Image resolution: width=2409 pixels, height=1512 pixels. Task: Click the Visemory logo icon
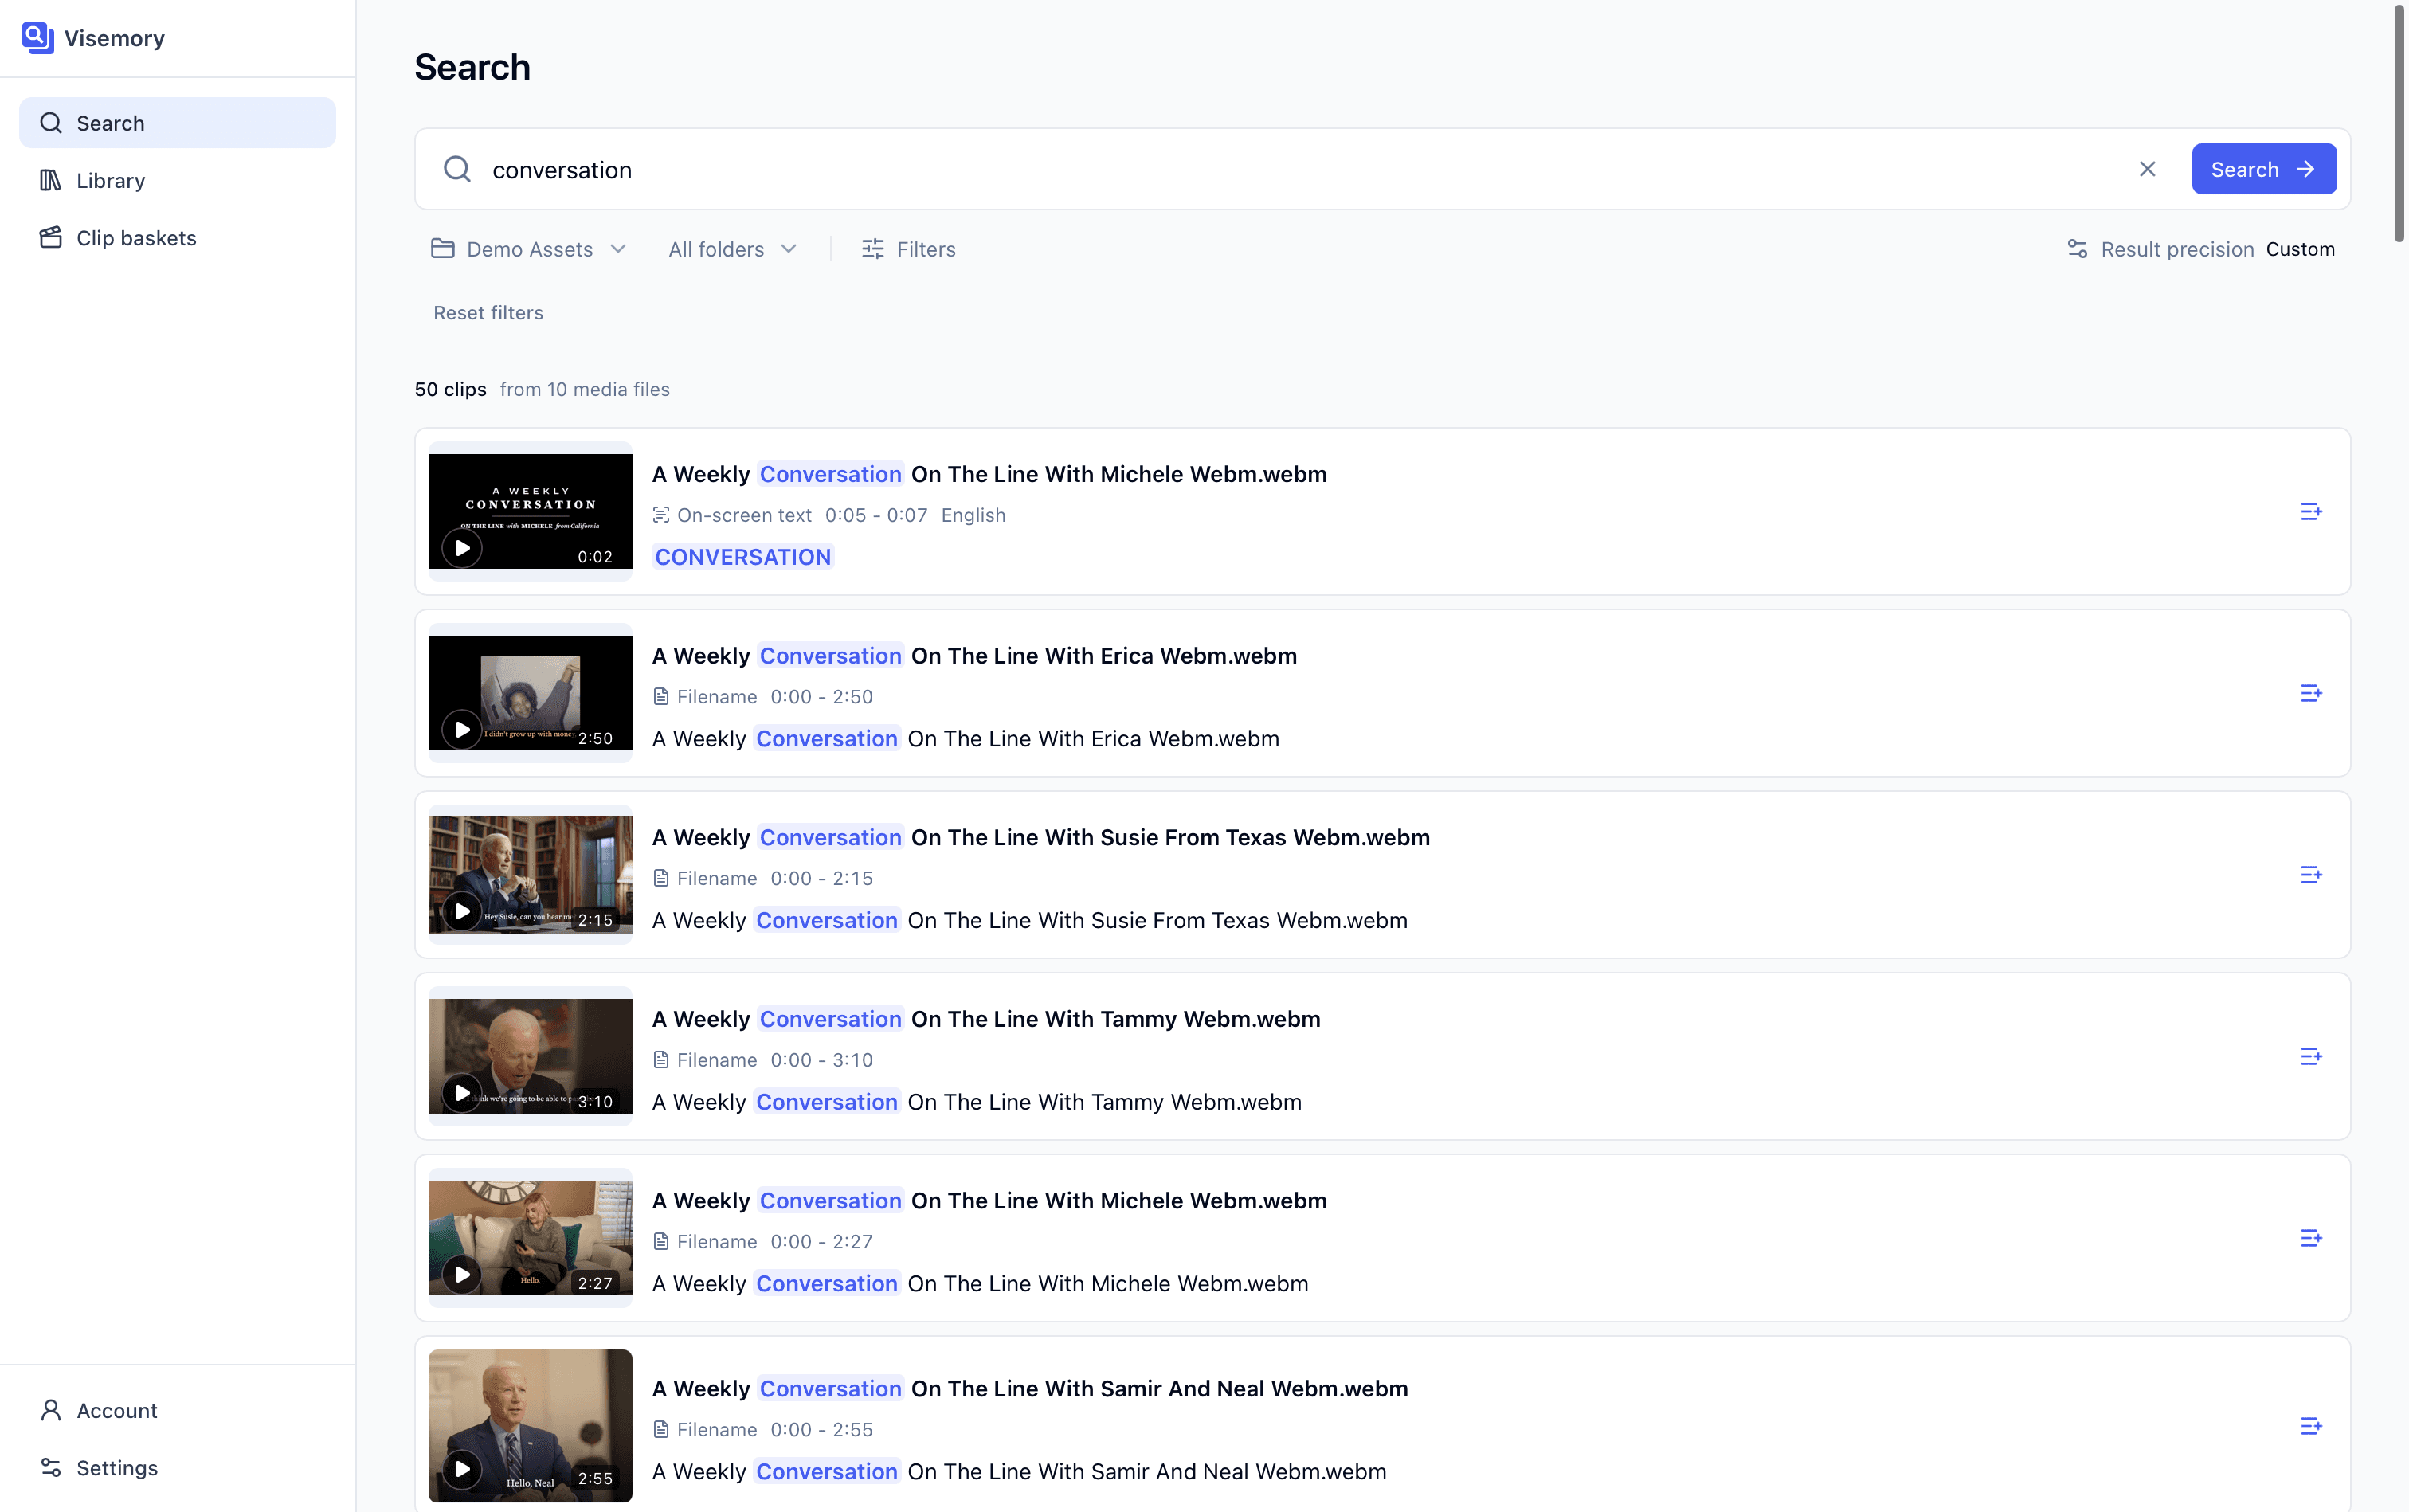pos(37,38)
